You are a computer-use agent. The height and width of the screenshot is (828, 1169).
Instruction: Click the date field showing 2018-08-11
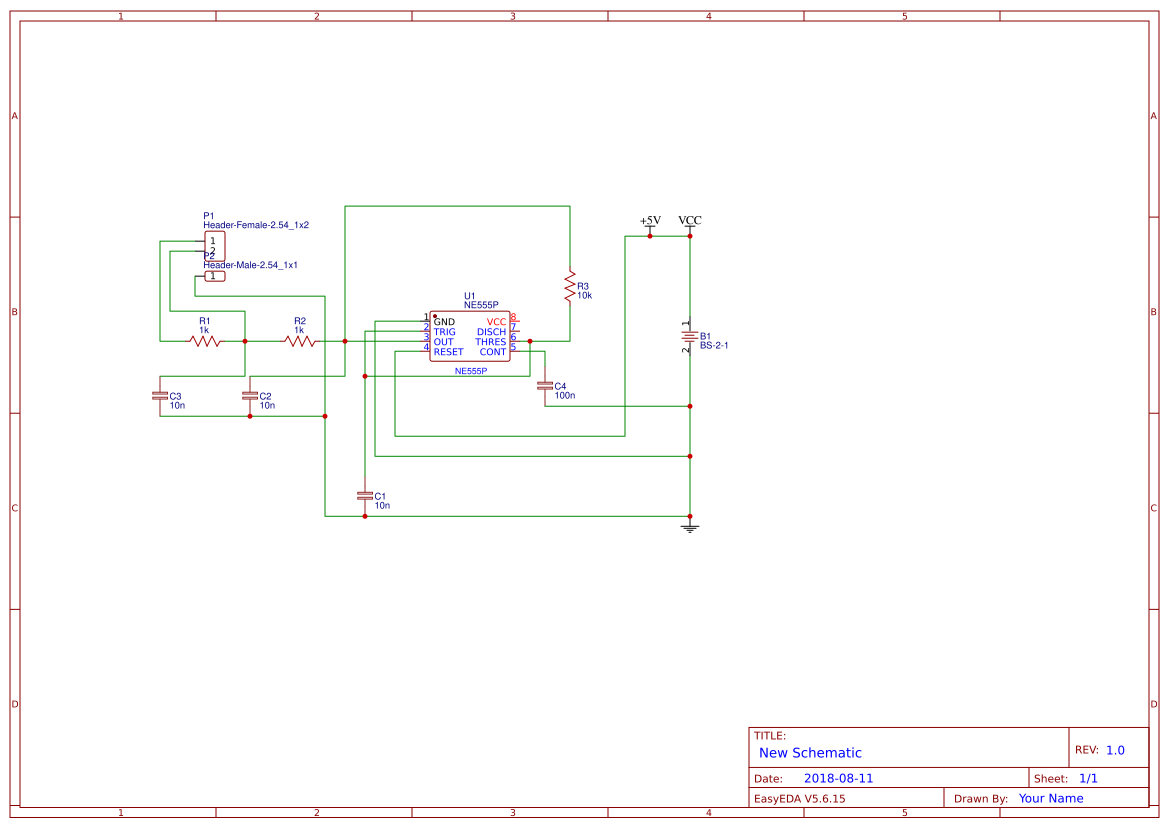(x=838, y=777)
